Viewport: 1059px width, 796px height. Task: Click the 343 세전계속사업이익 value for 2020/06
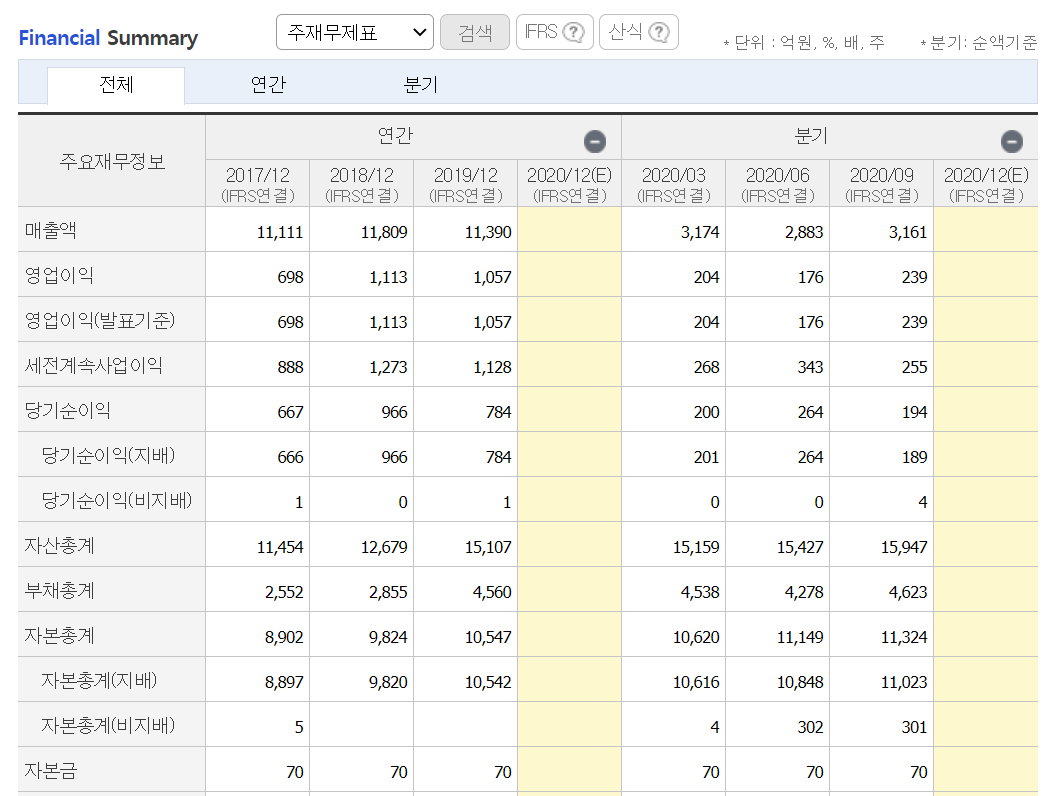pyautogui.click(x=810, y=367)
